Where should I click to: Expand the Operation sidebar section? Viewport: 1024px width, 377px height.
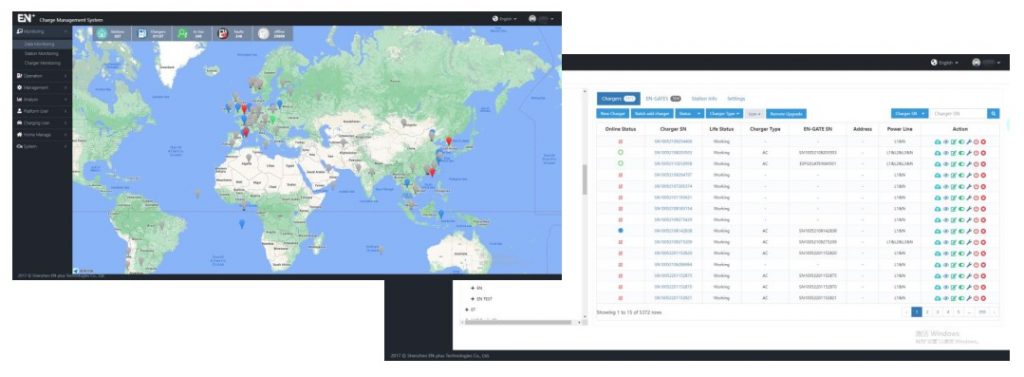[42, 76]
